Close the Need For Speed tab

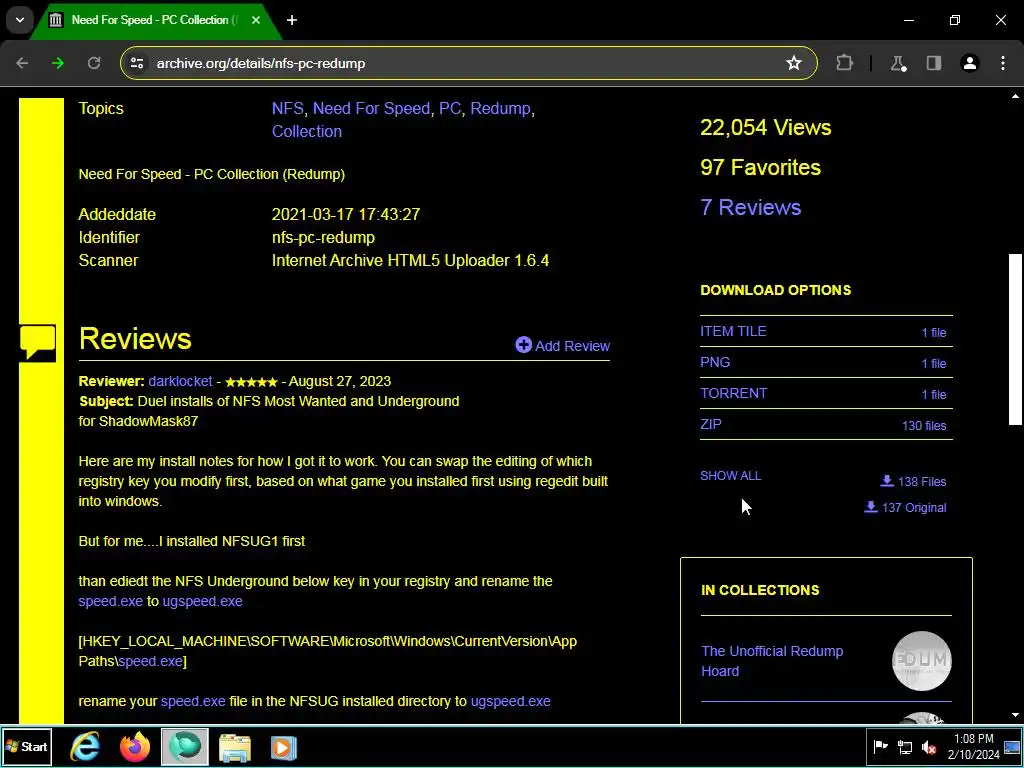pos(256,20)
